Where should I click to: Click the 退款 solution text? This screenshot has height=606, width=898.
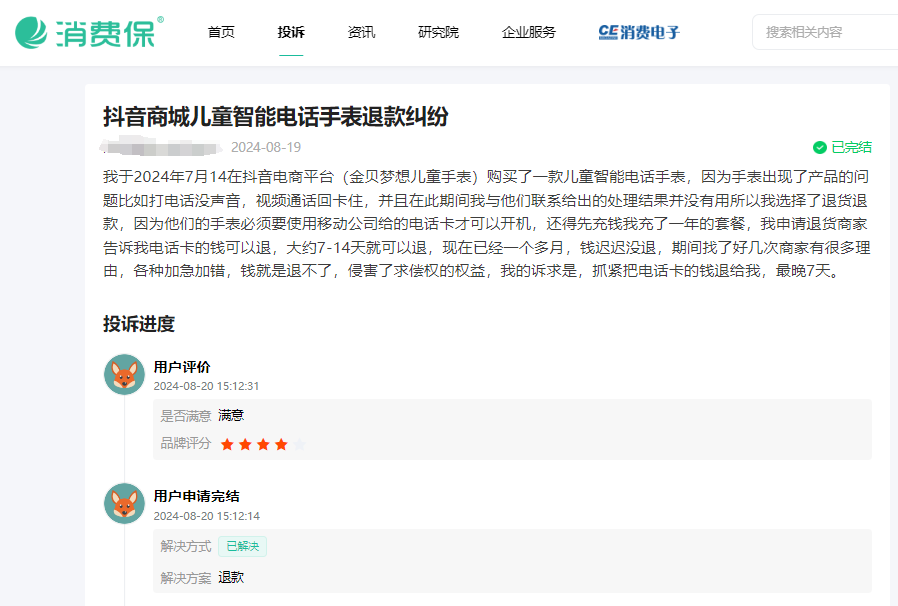(229, 577)
